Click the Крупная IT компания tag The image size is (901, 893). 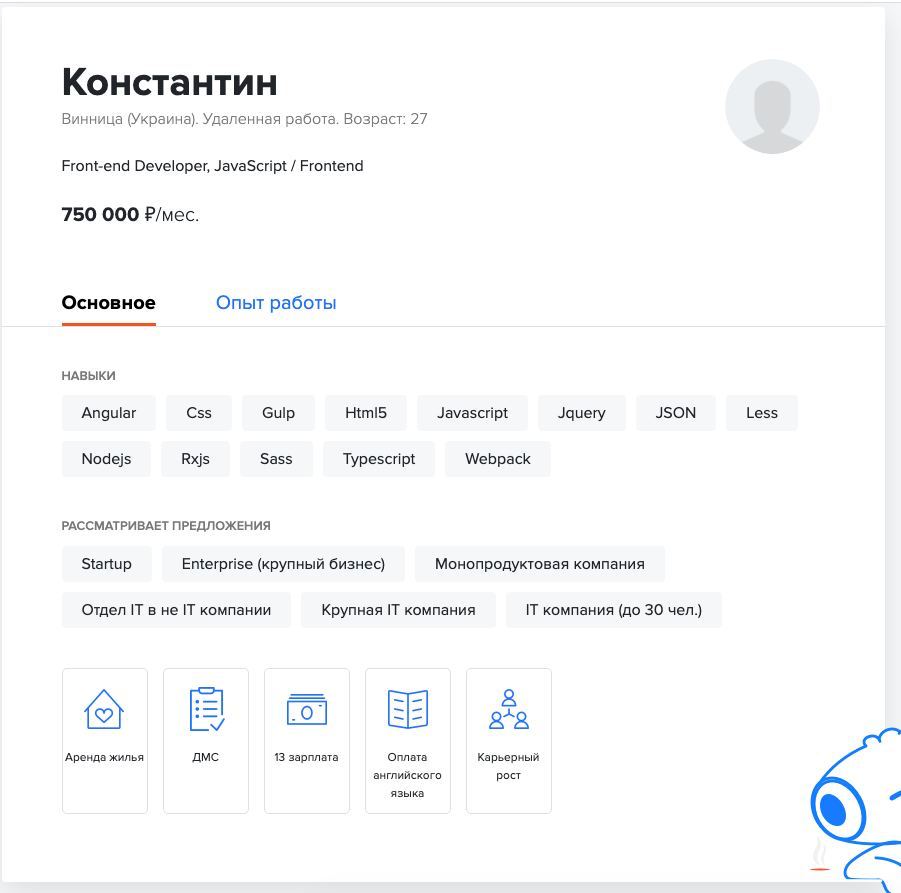[398, 610]
